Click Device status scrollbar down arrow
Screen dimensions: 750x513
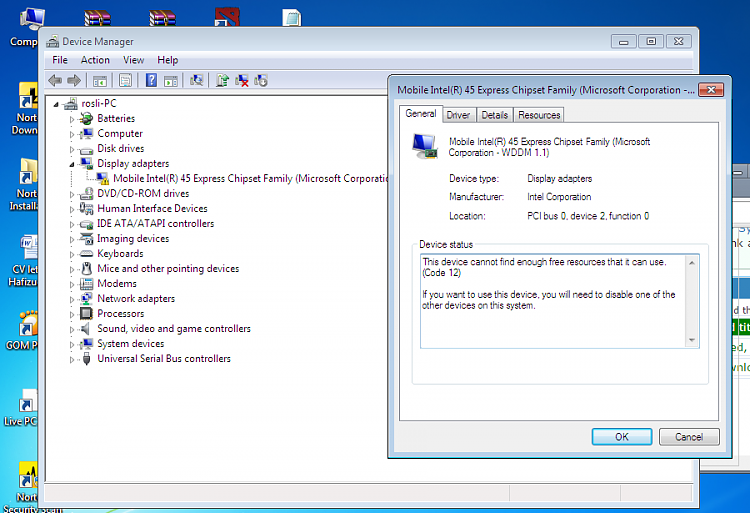692,340
